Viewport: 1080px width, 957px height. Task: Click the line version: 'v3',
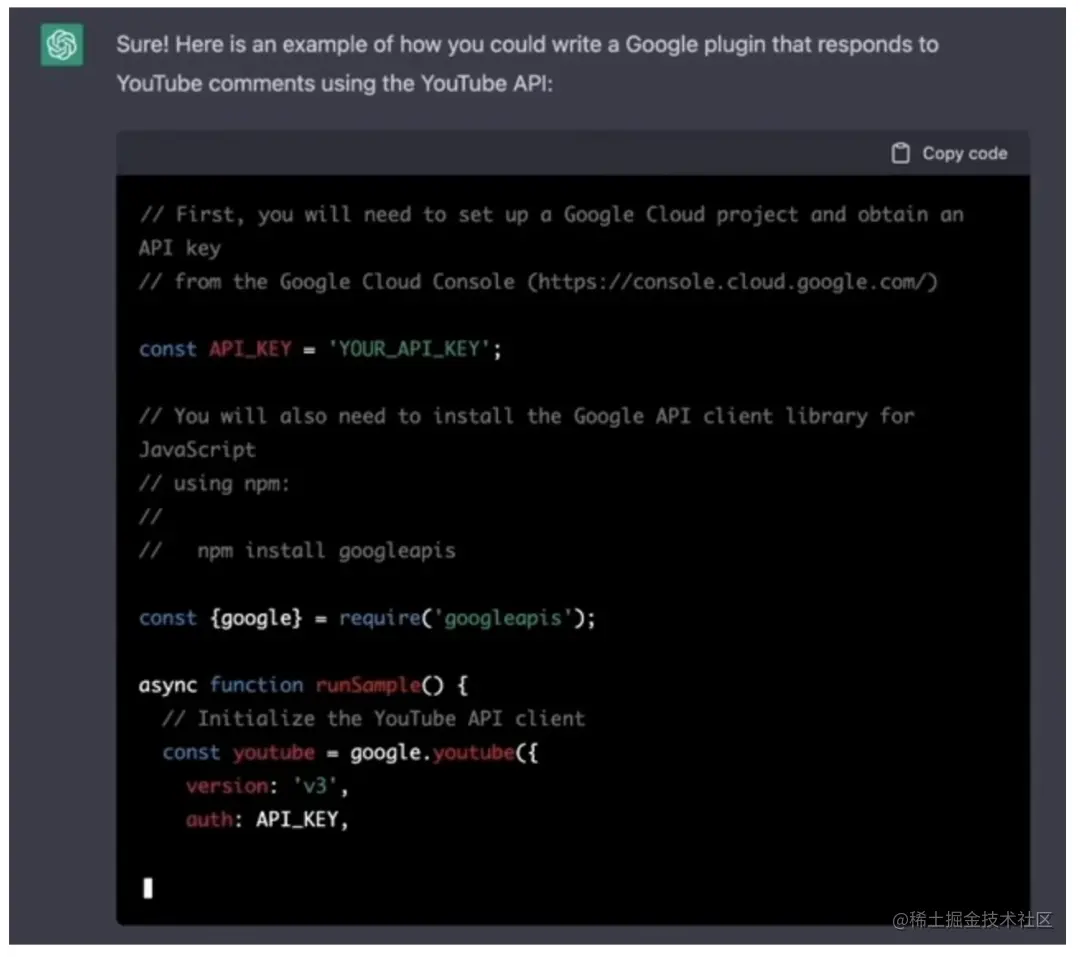coord(267,786)
